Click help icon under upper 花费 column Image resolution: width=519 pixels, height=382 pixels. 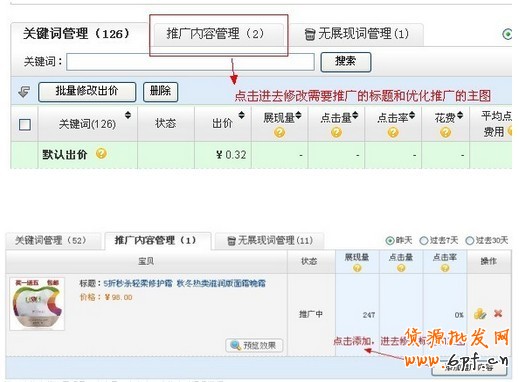(445, 133)
